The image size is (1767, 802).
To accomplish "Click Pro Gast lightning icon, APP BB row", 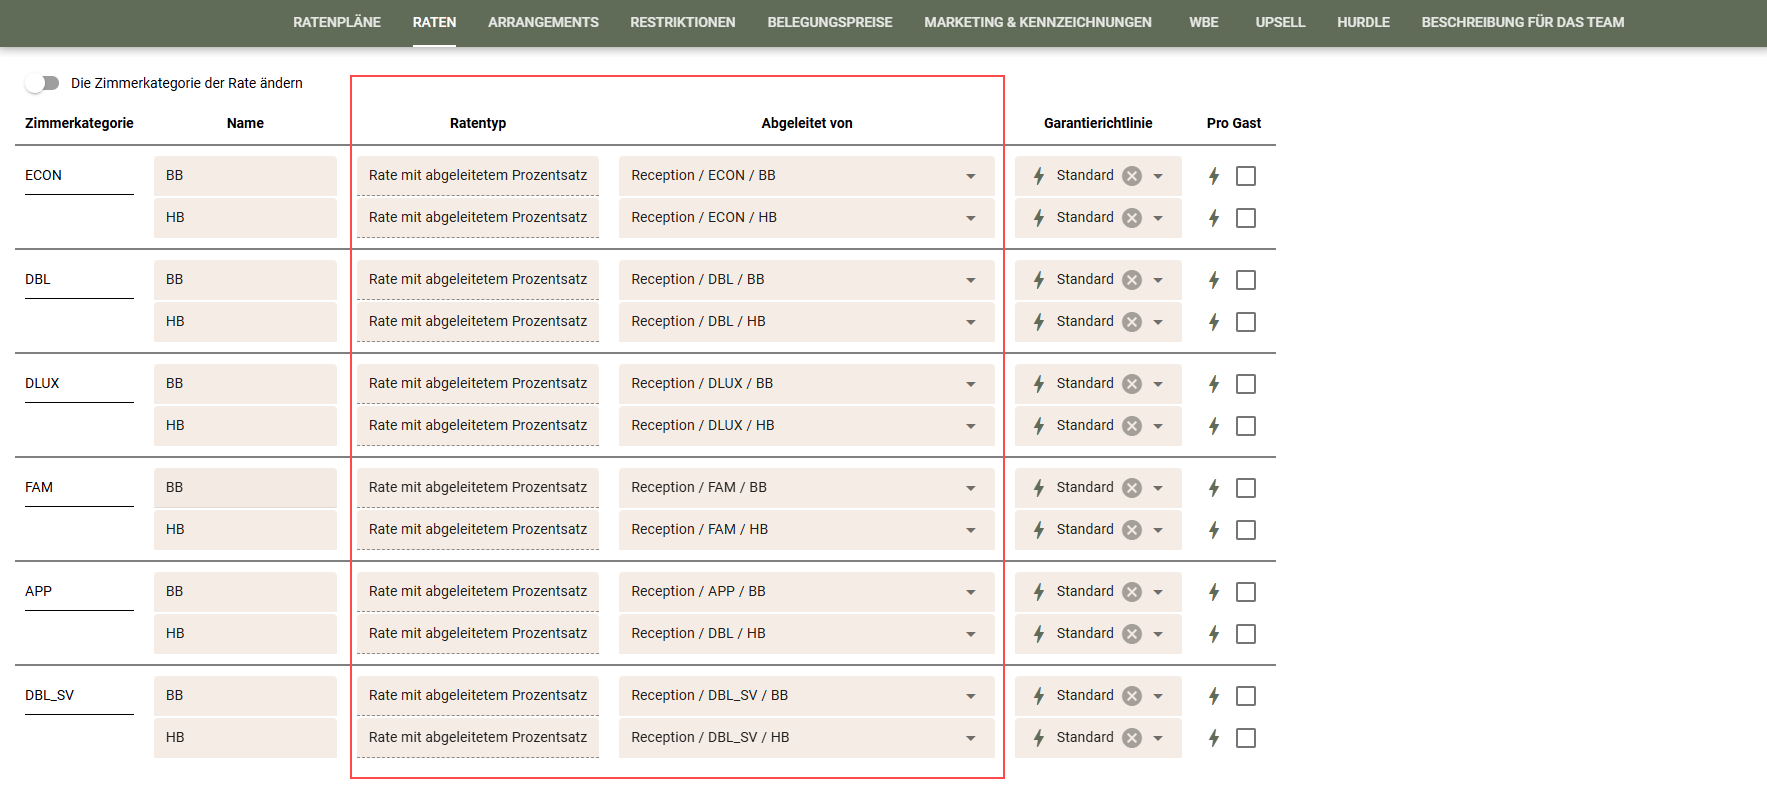I will pos(1214,592).
